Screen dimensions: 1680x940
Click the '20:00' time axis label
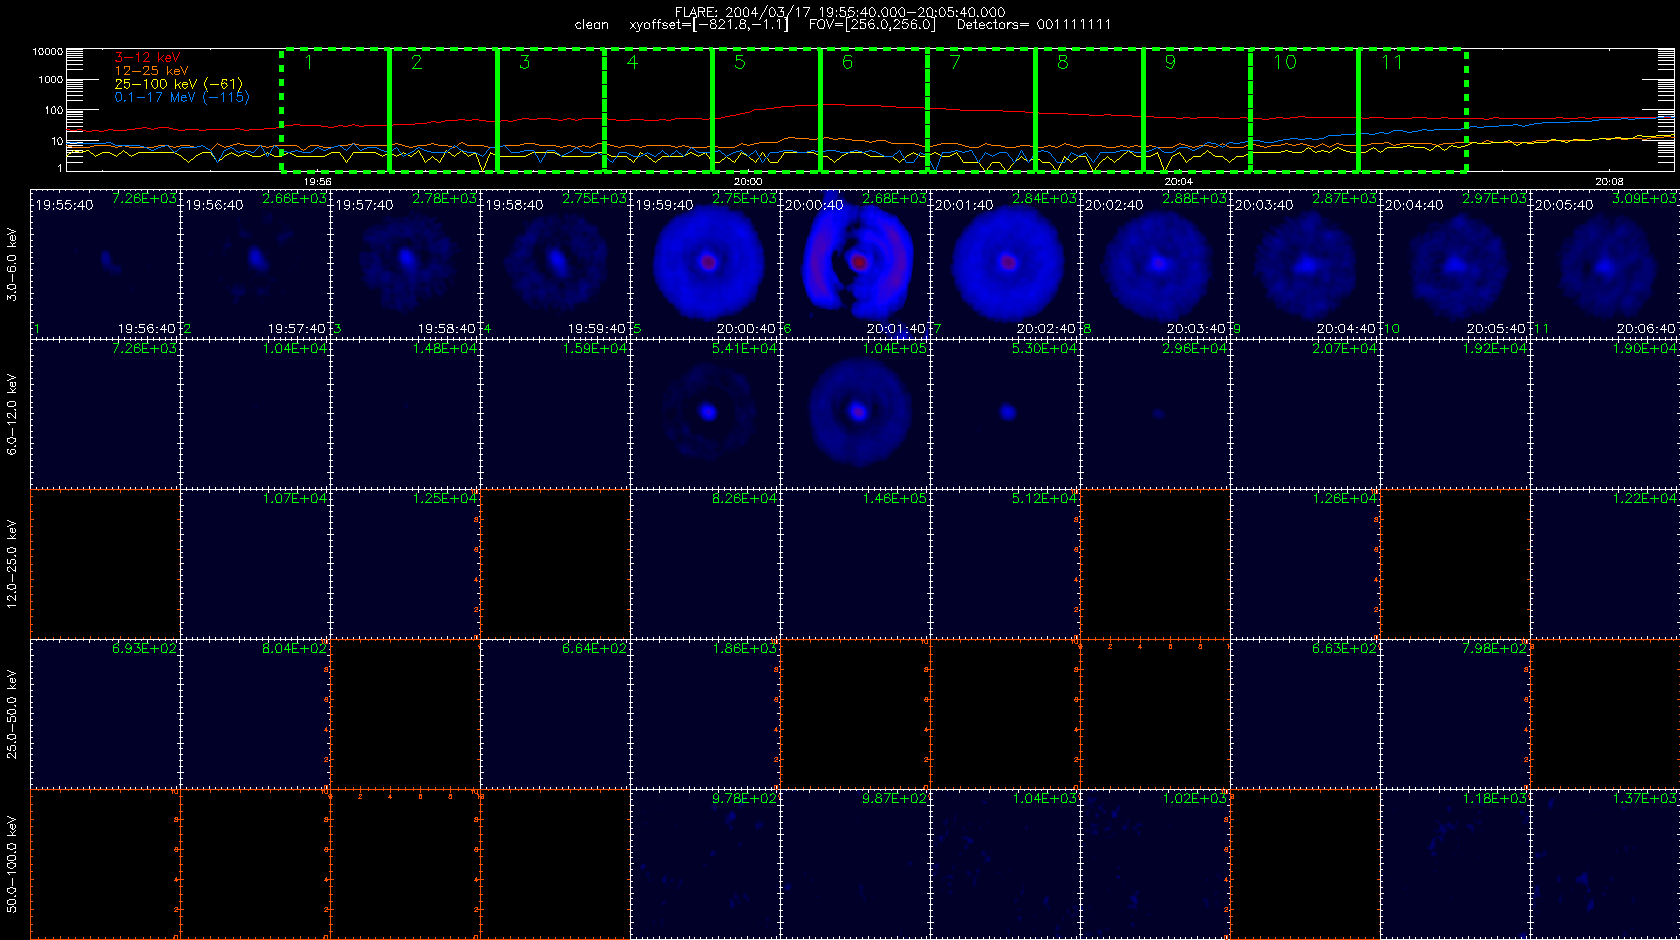(x=748, y=182)
